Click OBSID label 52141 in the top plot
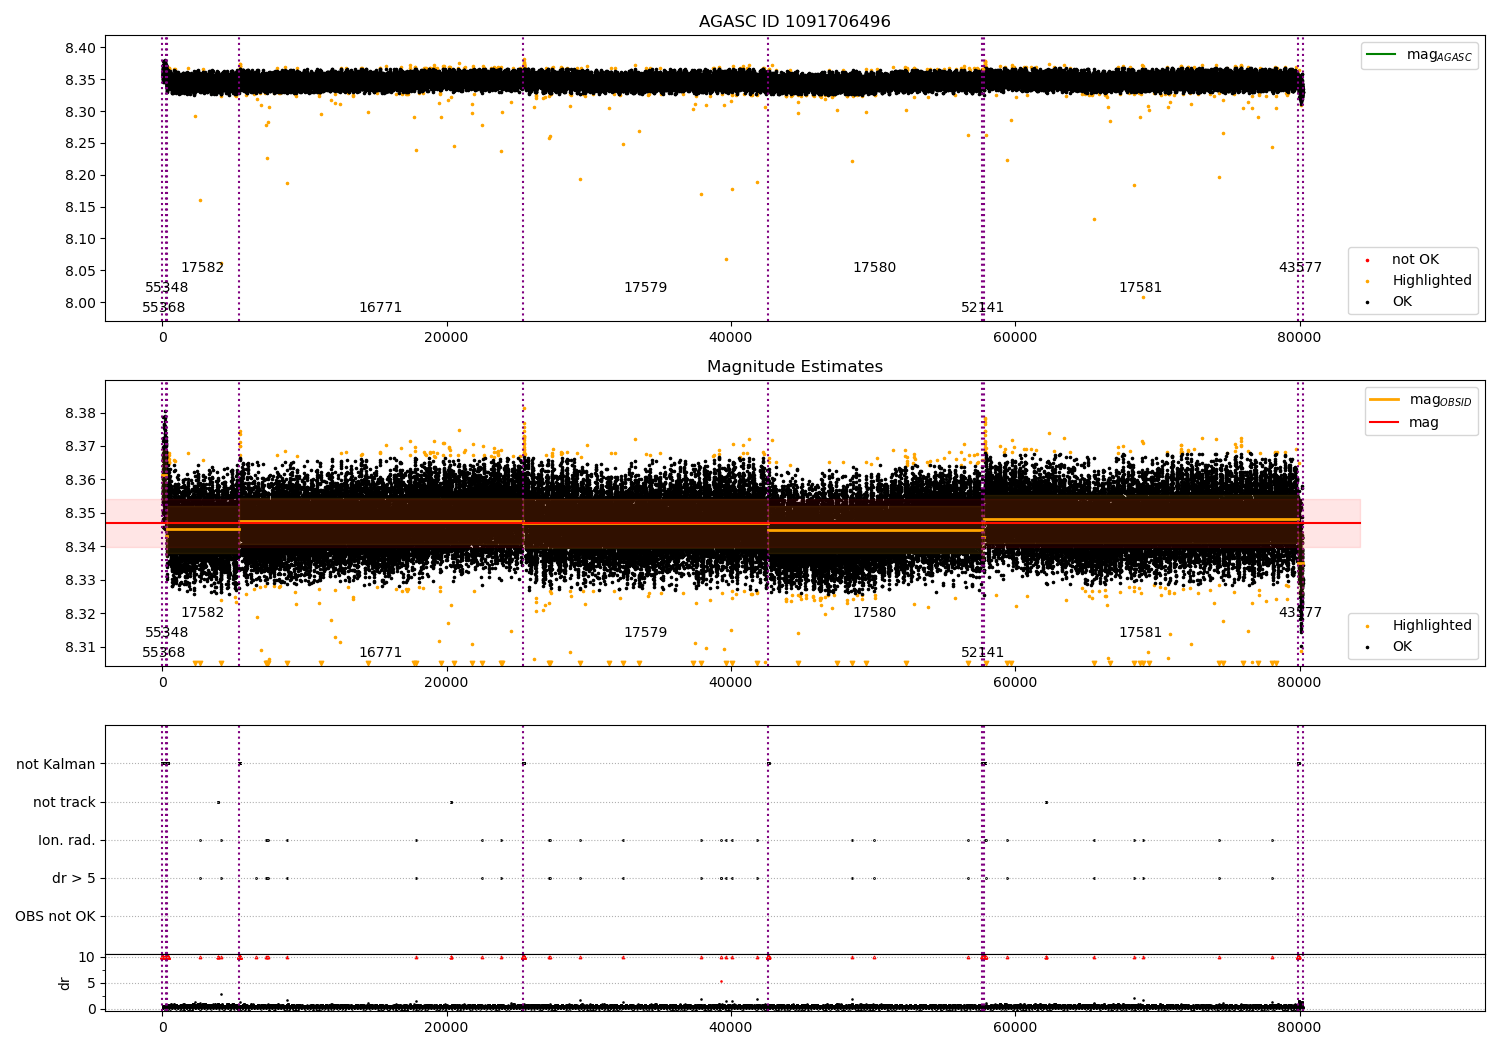This screenshot has width=1500, height=1050. tap(982, 308)
